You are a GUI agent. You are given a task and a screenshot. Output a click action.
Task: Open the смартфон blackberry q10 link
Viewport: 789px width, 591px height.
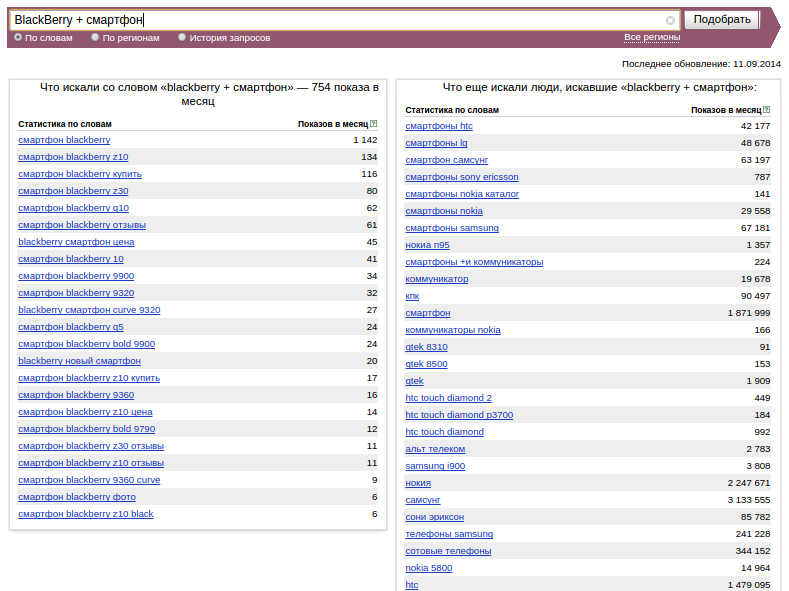pos(73,208)
